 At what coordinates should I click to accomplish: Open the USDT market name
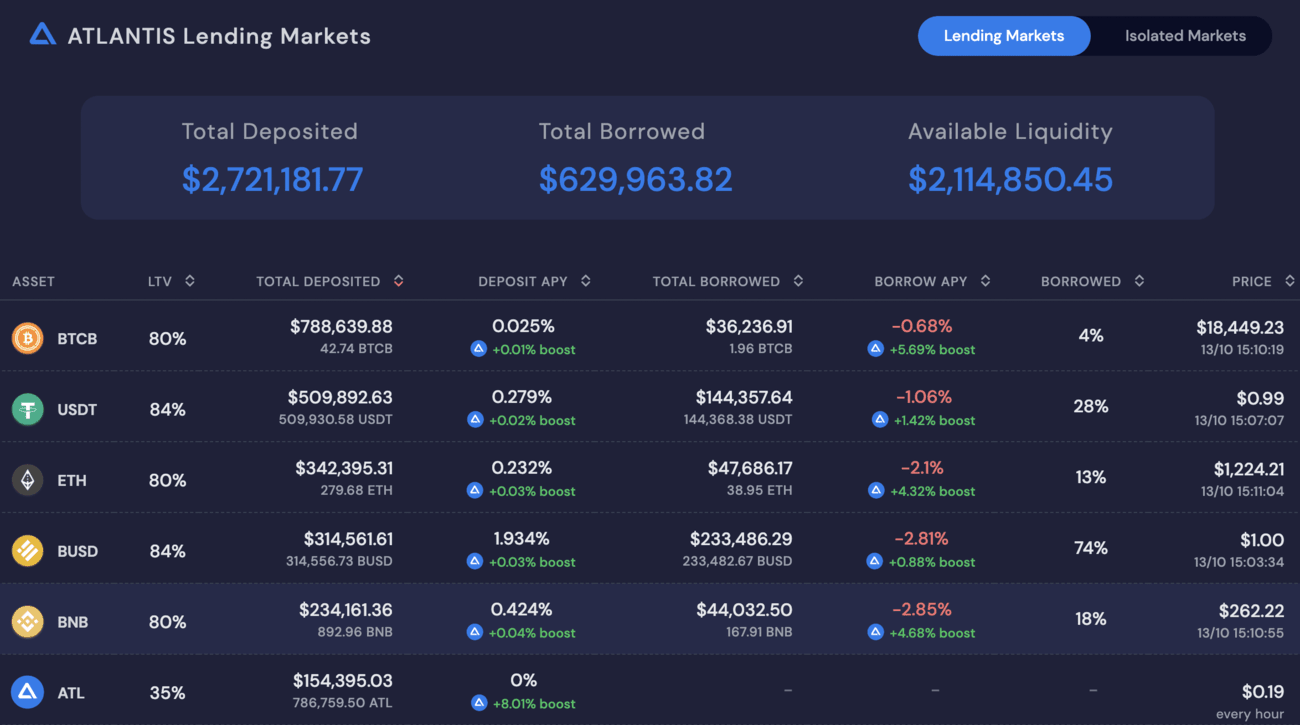tap(77, 410)
